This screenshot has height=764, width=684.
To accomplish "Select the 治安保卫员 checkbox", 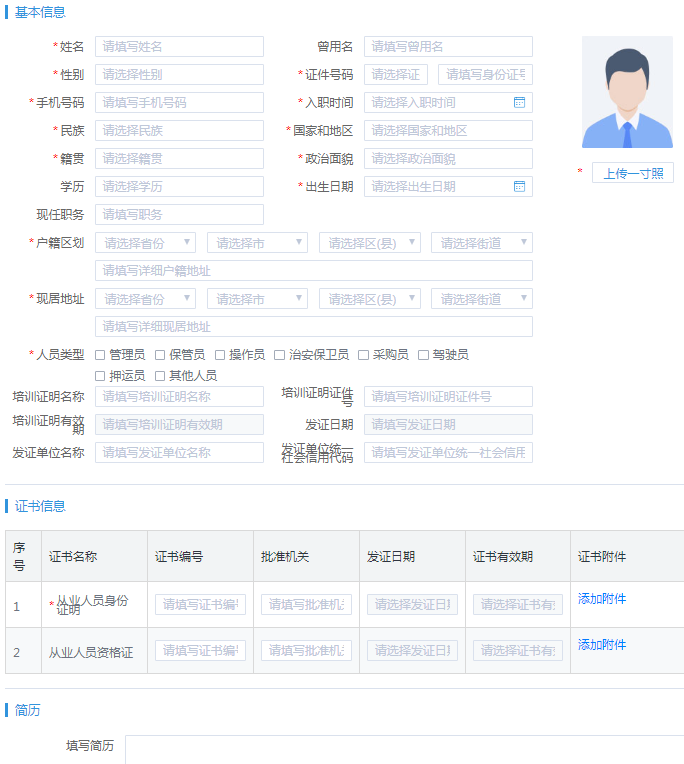I will click(280, 355).
